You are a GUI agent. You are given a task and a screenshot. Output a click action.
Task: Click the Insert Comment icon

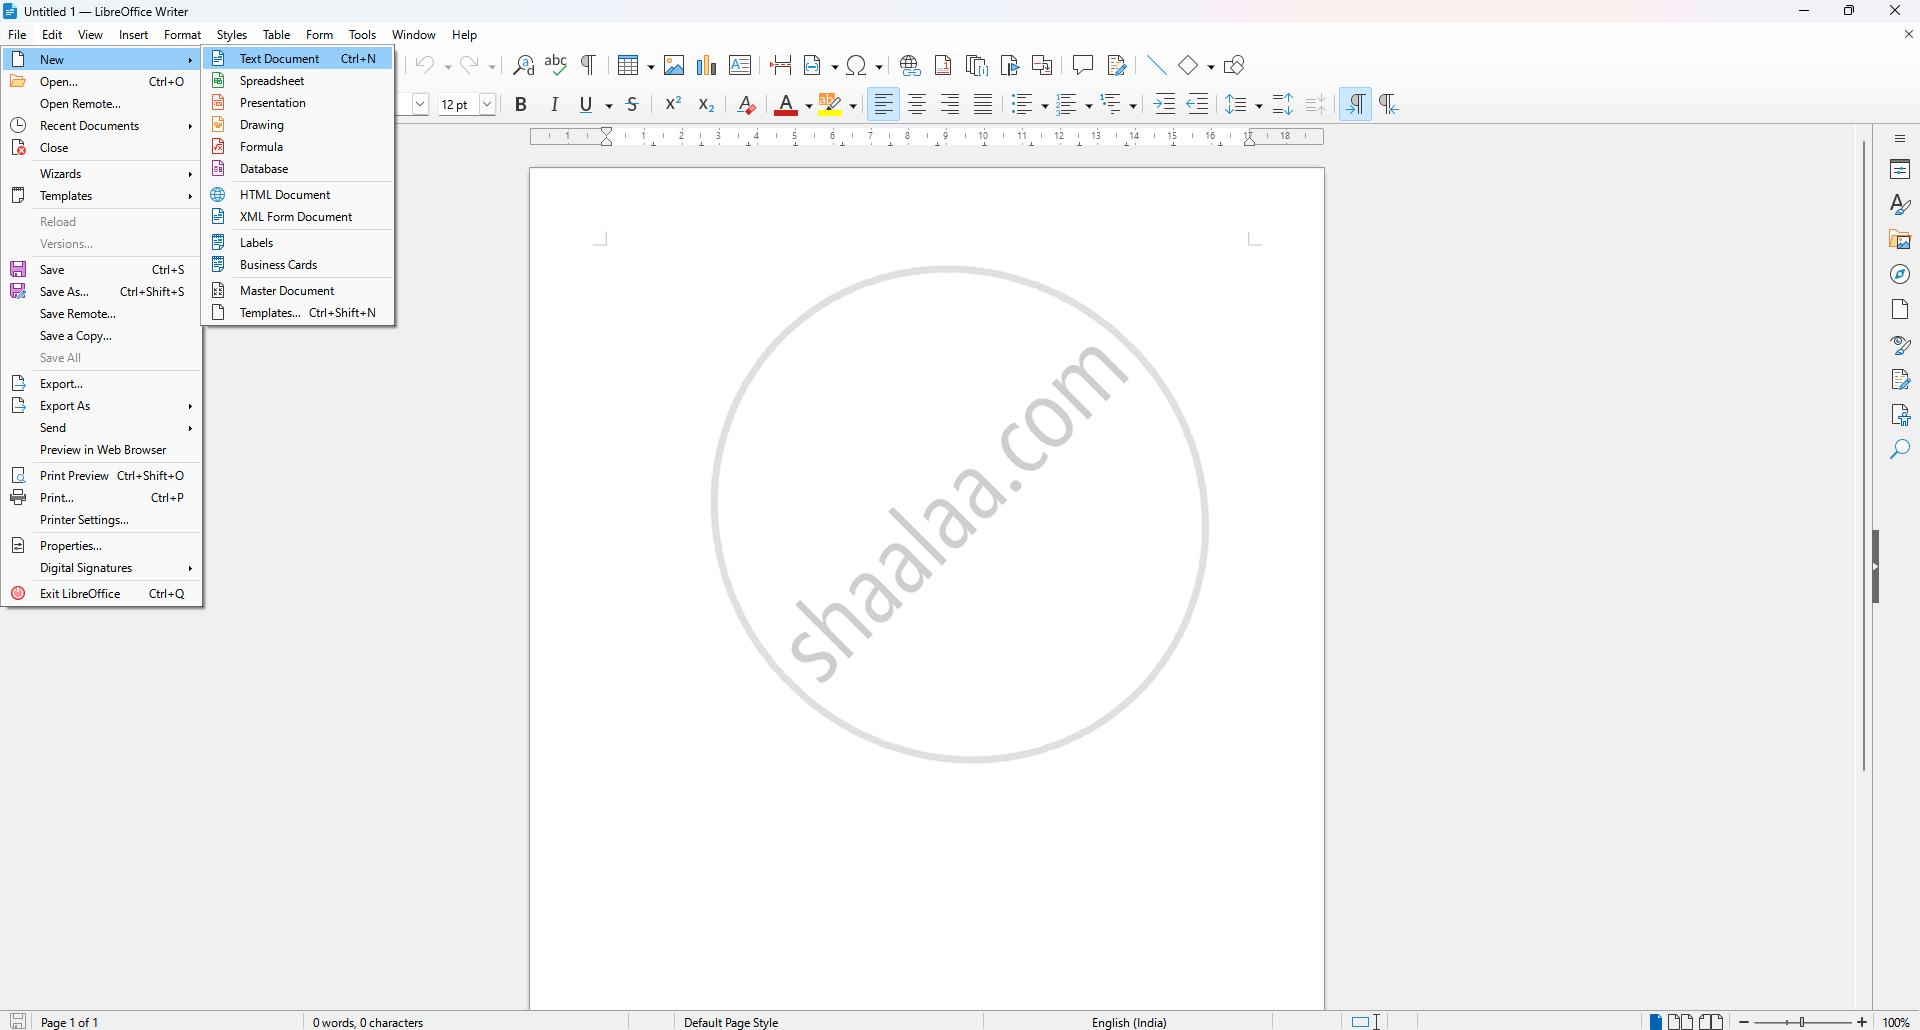(x=1082, y=66)
